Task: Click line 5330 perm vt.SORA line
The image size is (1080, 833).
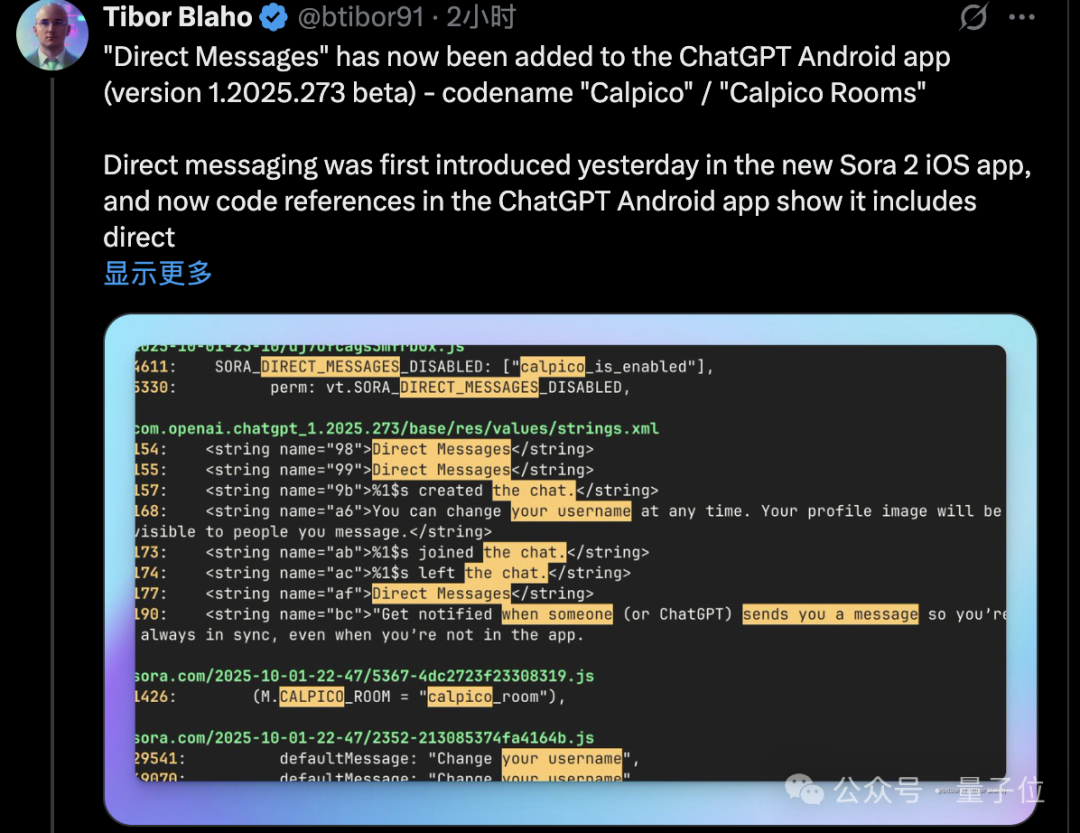Action: (x=382, y=387)
